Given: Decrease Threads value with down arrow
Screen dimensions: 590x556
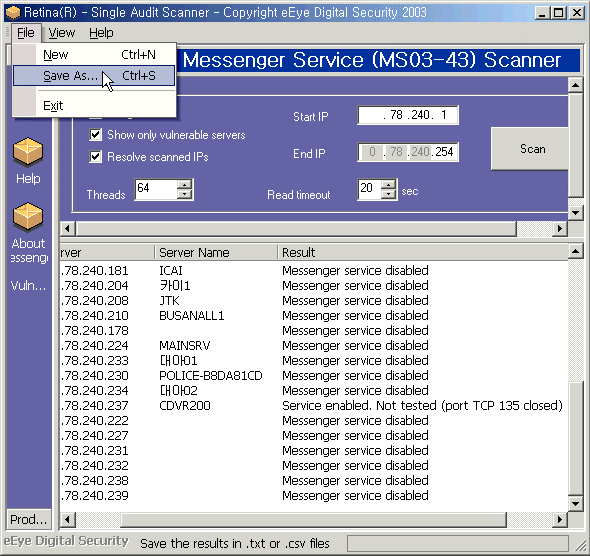Looking at the screenshot, I should point(184,194).
